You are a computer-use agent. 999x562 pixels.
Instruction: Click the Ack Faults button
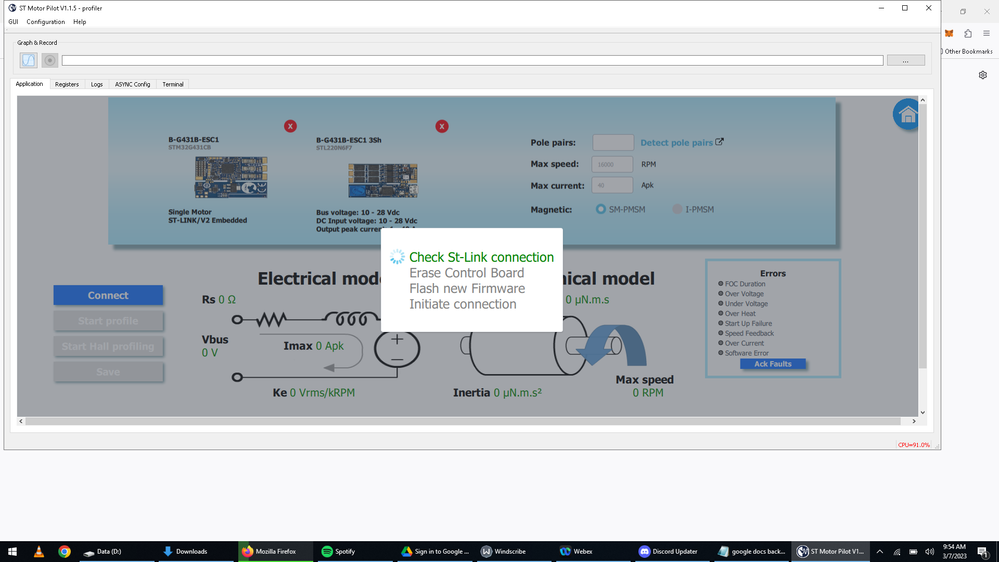(x=773, y=364)
